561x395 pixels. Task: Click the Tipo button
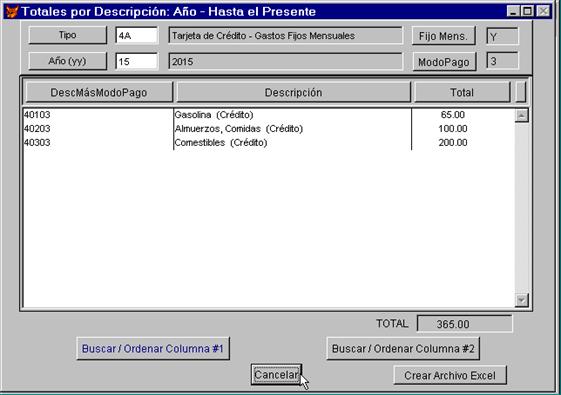tap(68, 35)
